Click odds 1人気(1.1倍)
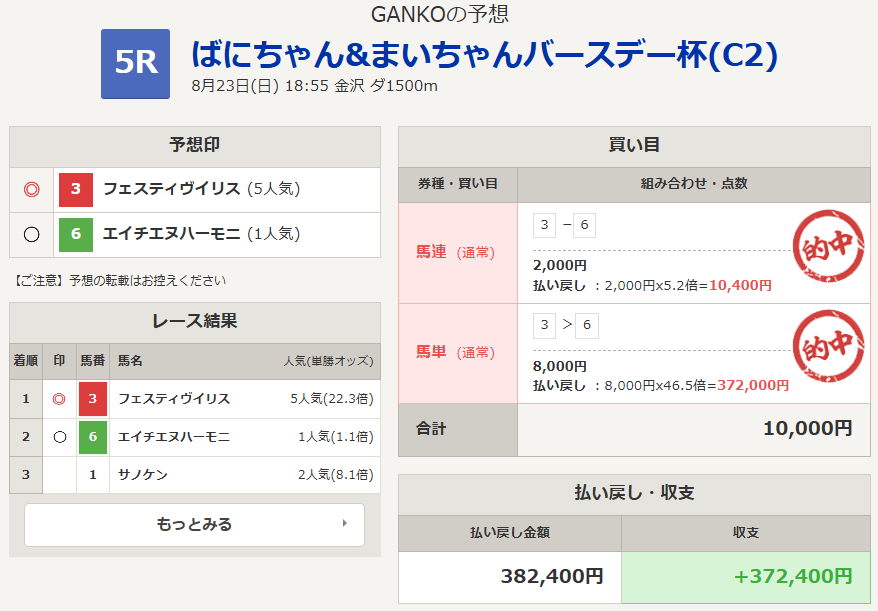The height and width of the screenshot is (611, 878). [336, 437]
